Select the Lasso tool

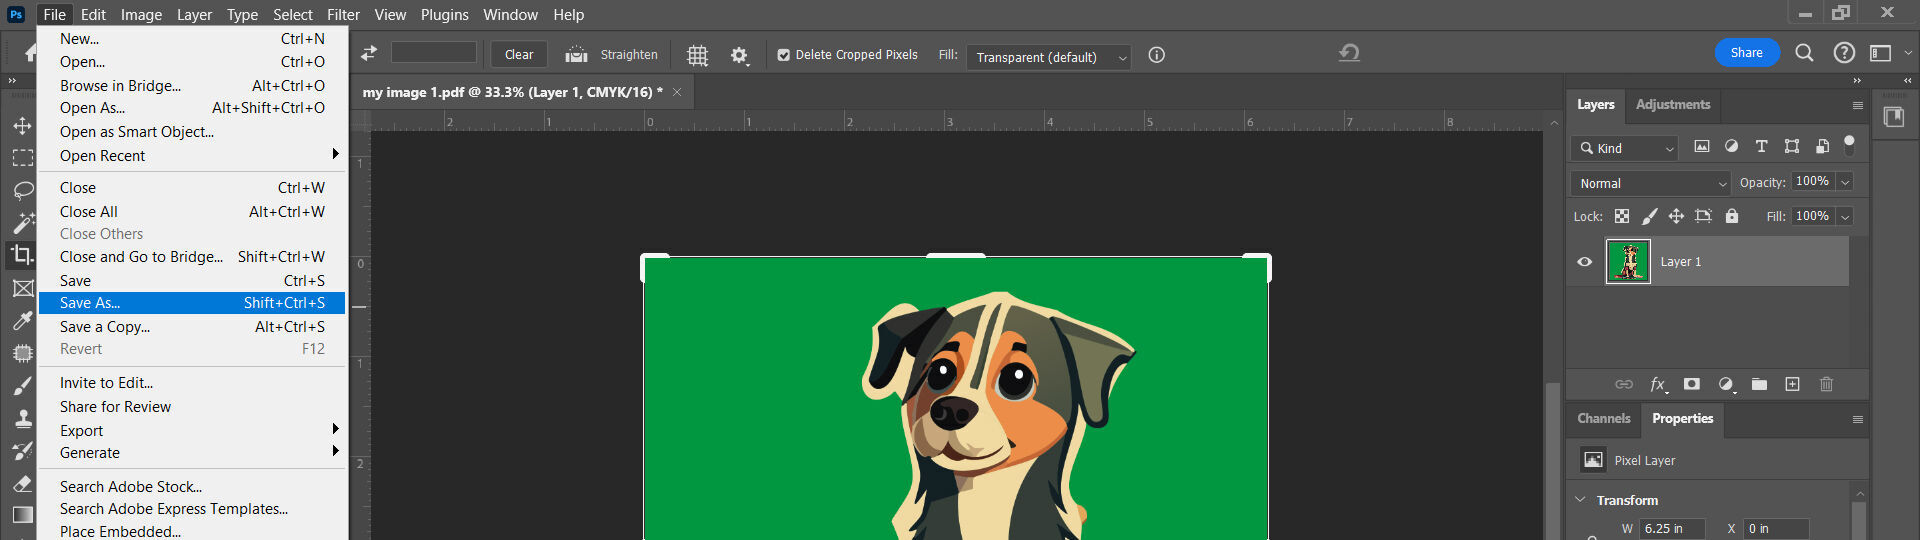coord(22,190)
